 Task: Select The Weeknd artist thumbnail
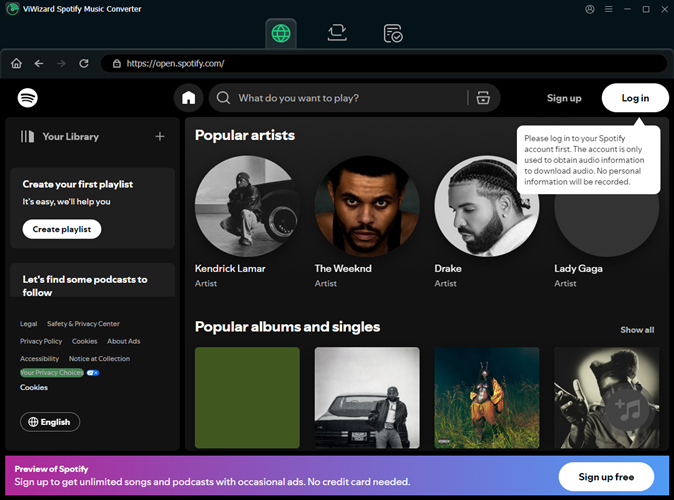pyautogui.click(x=367, y=208)
